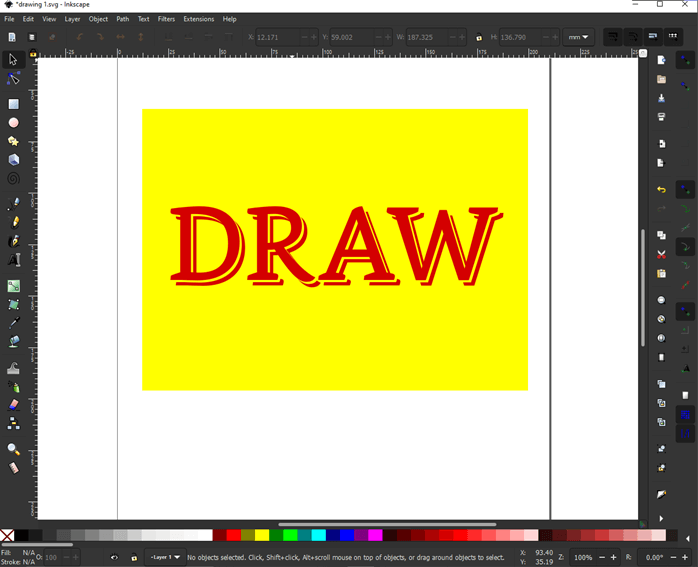Open the View menu
Image resolution: width=698 pixels, height=567 pixels.
pyautogui.click(x=49, y=19)
